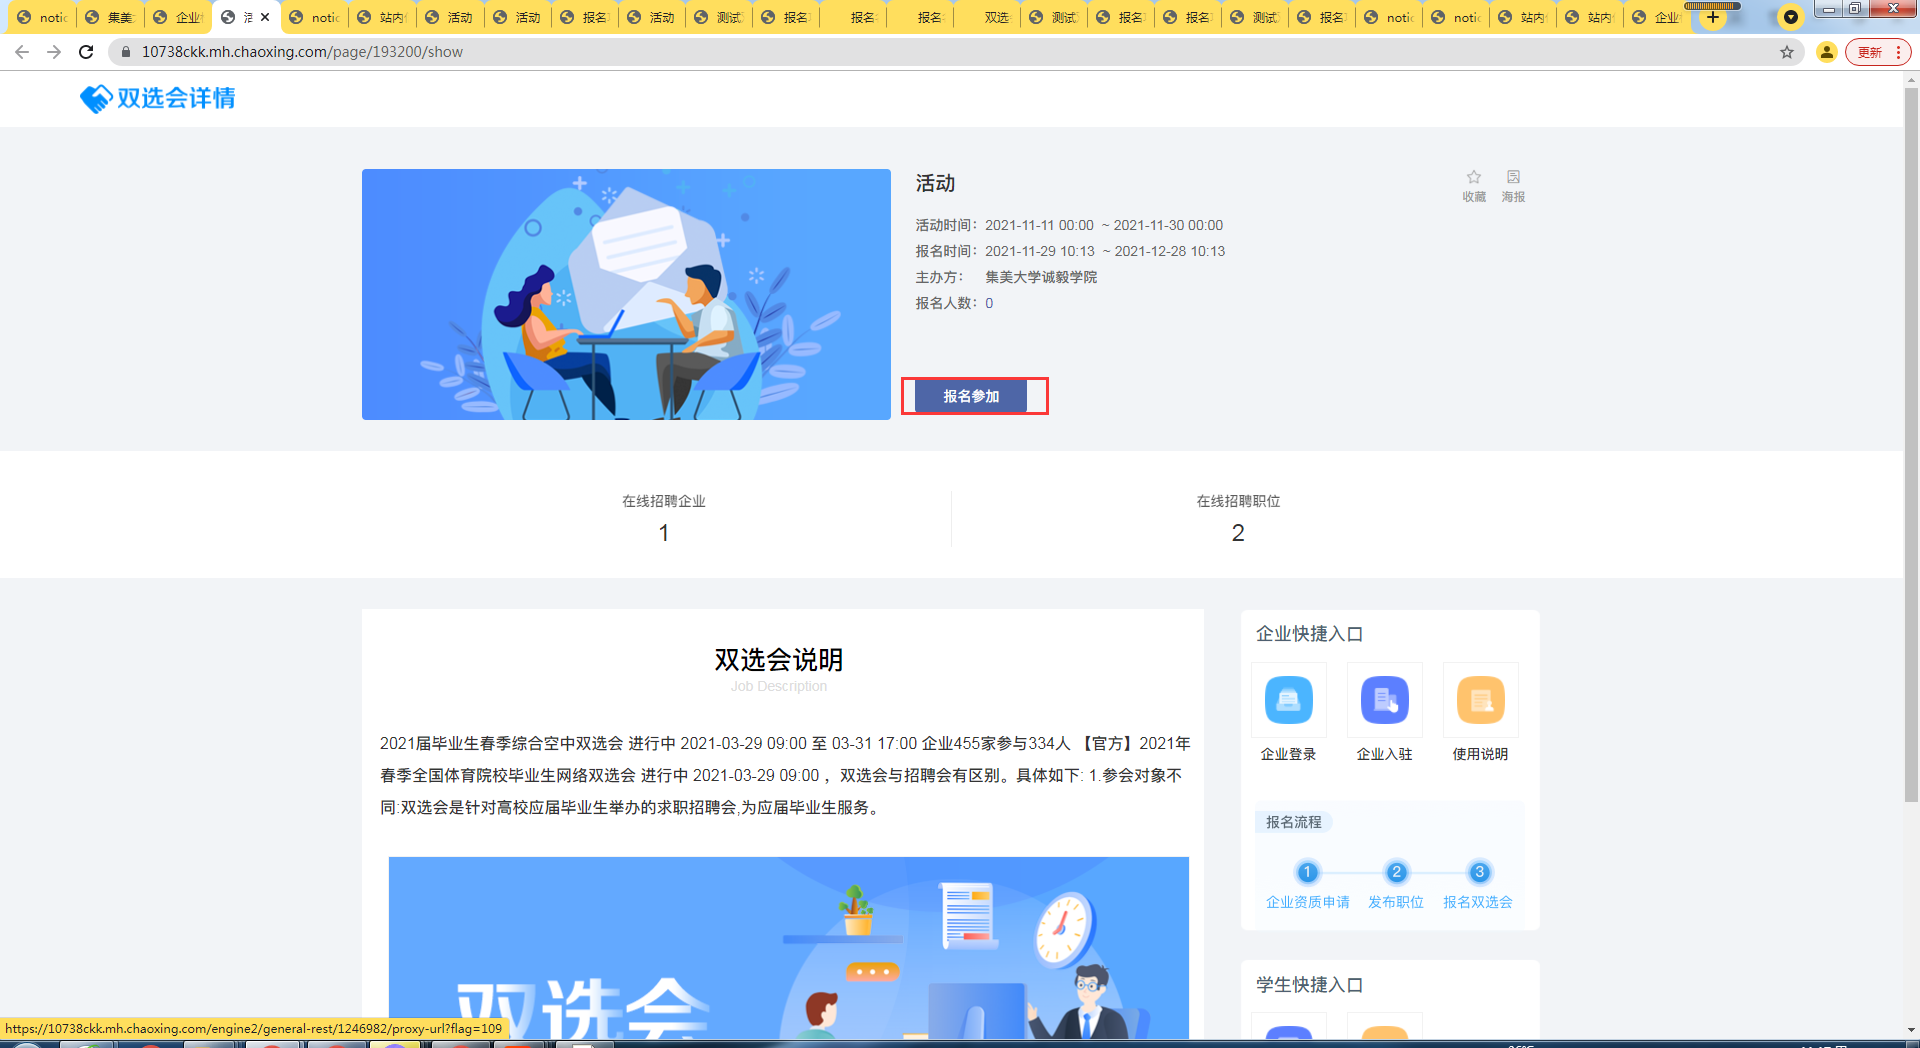1920x1048 pixels.
Task: Click the 活动时间 date range text
Action: pos(1104,225)
